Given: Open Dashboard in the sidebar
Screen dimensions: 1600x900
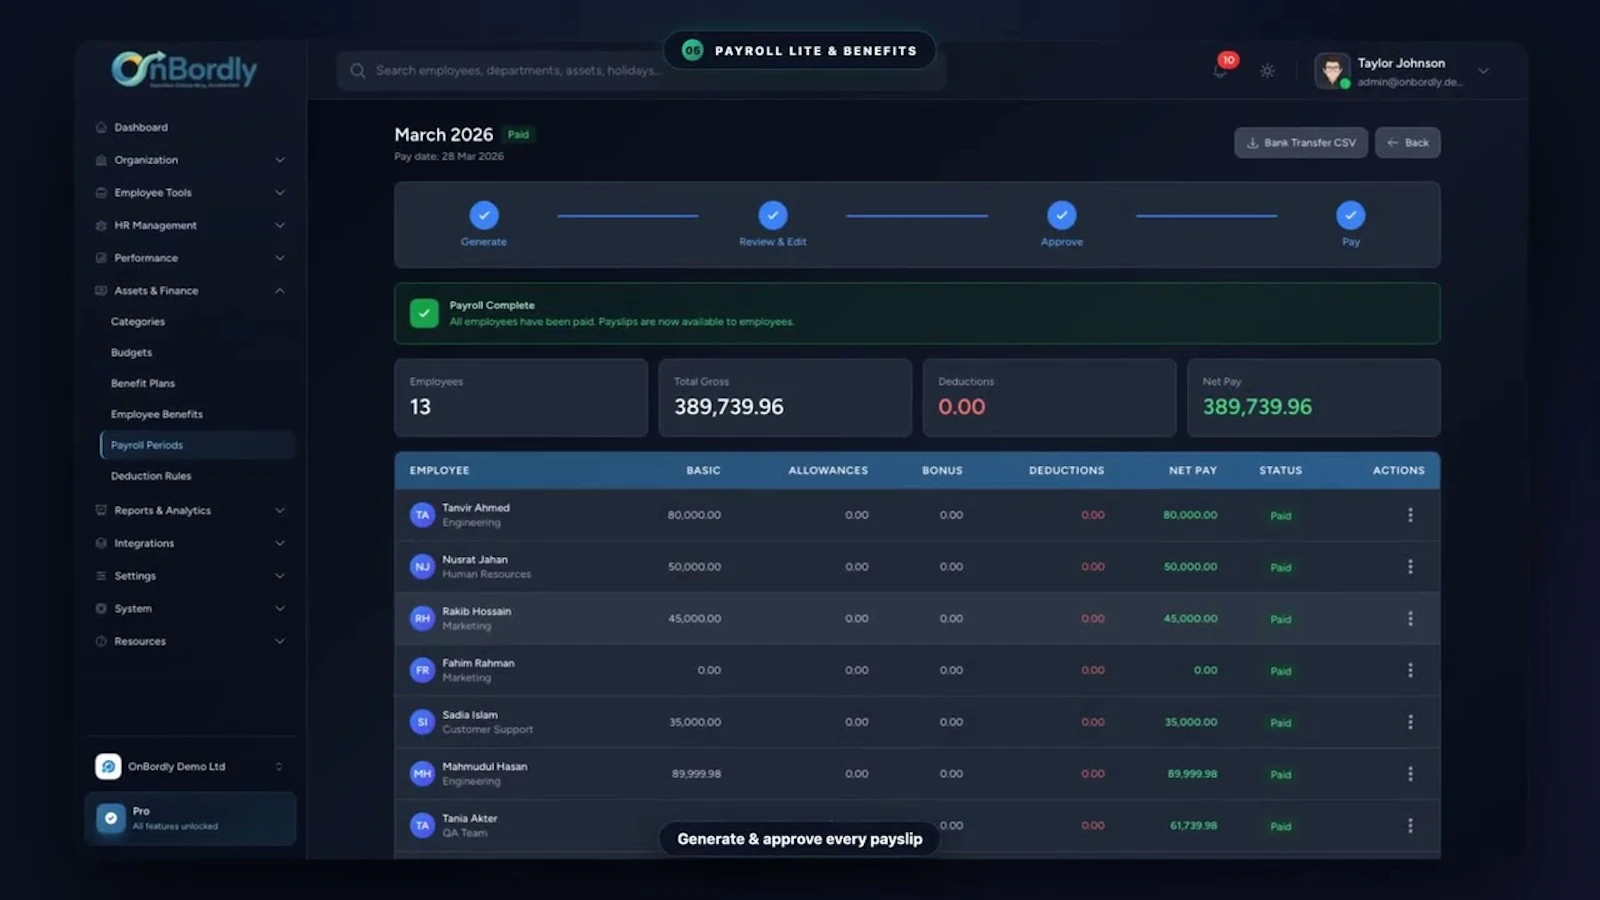Looking at the screenshot, I should click(141, 127).
